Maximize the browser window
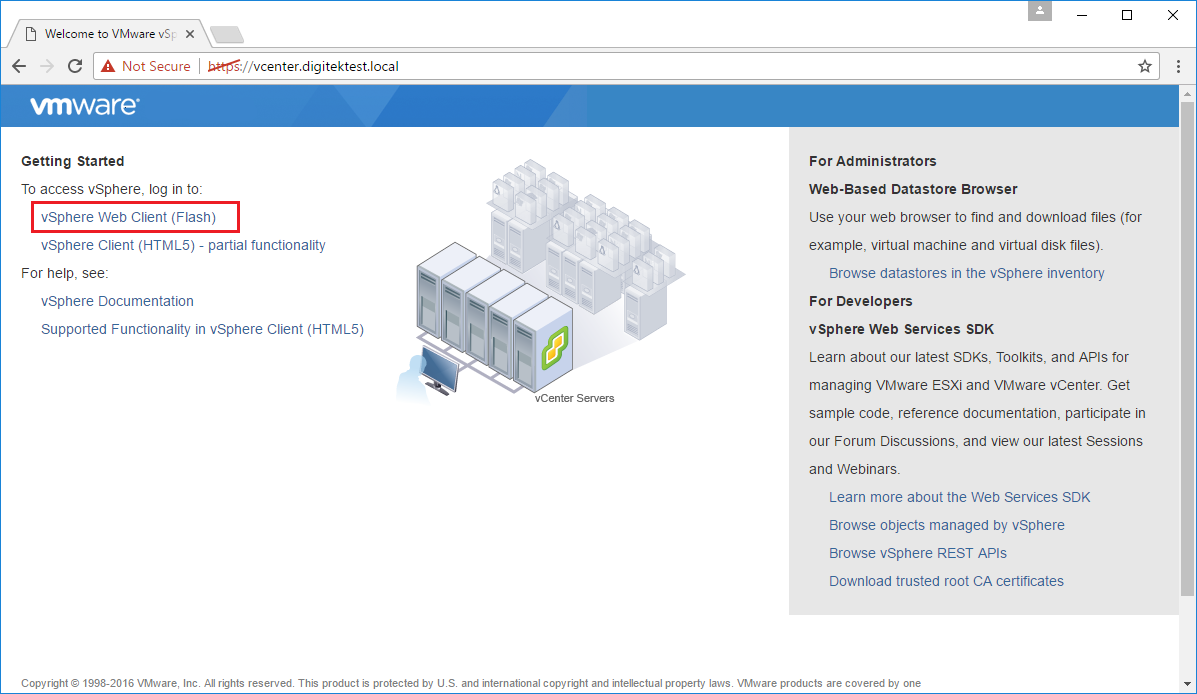 [1127, 15]
